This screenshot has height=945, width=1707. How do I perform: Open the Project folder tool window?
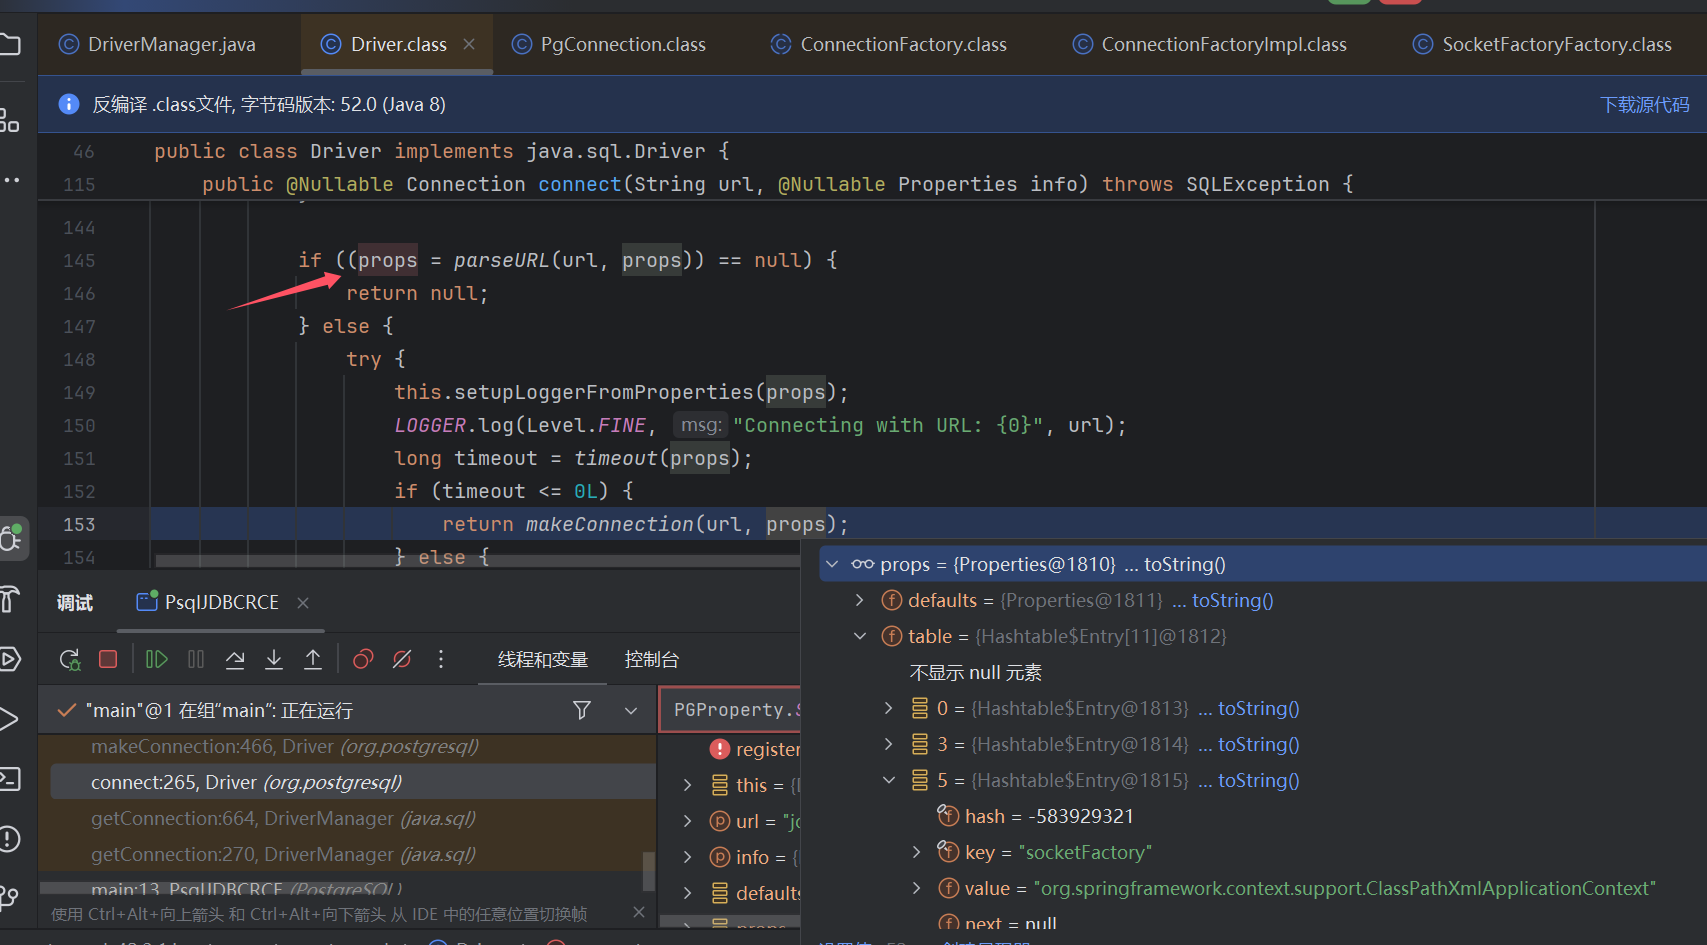tap(8, 44)
